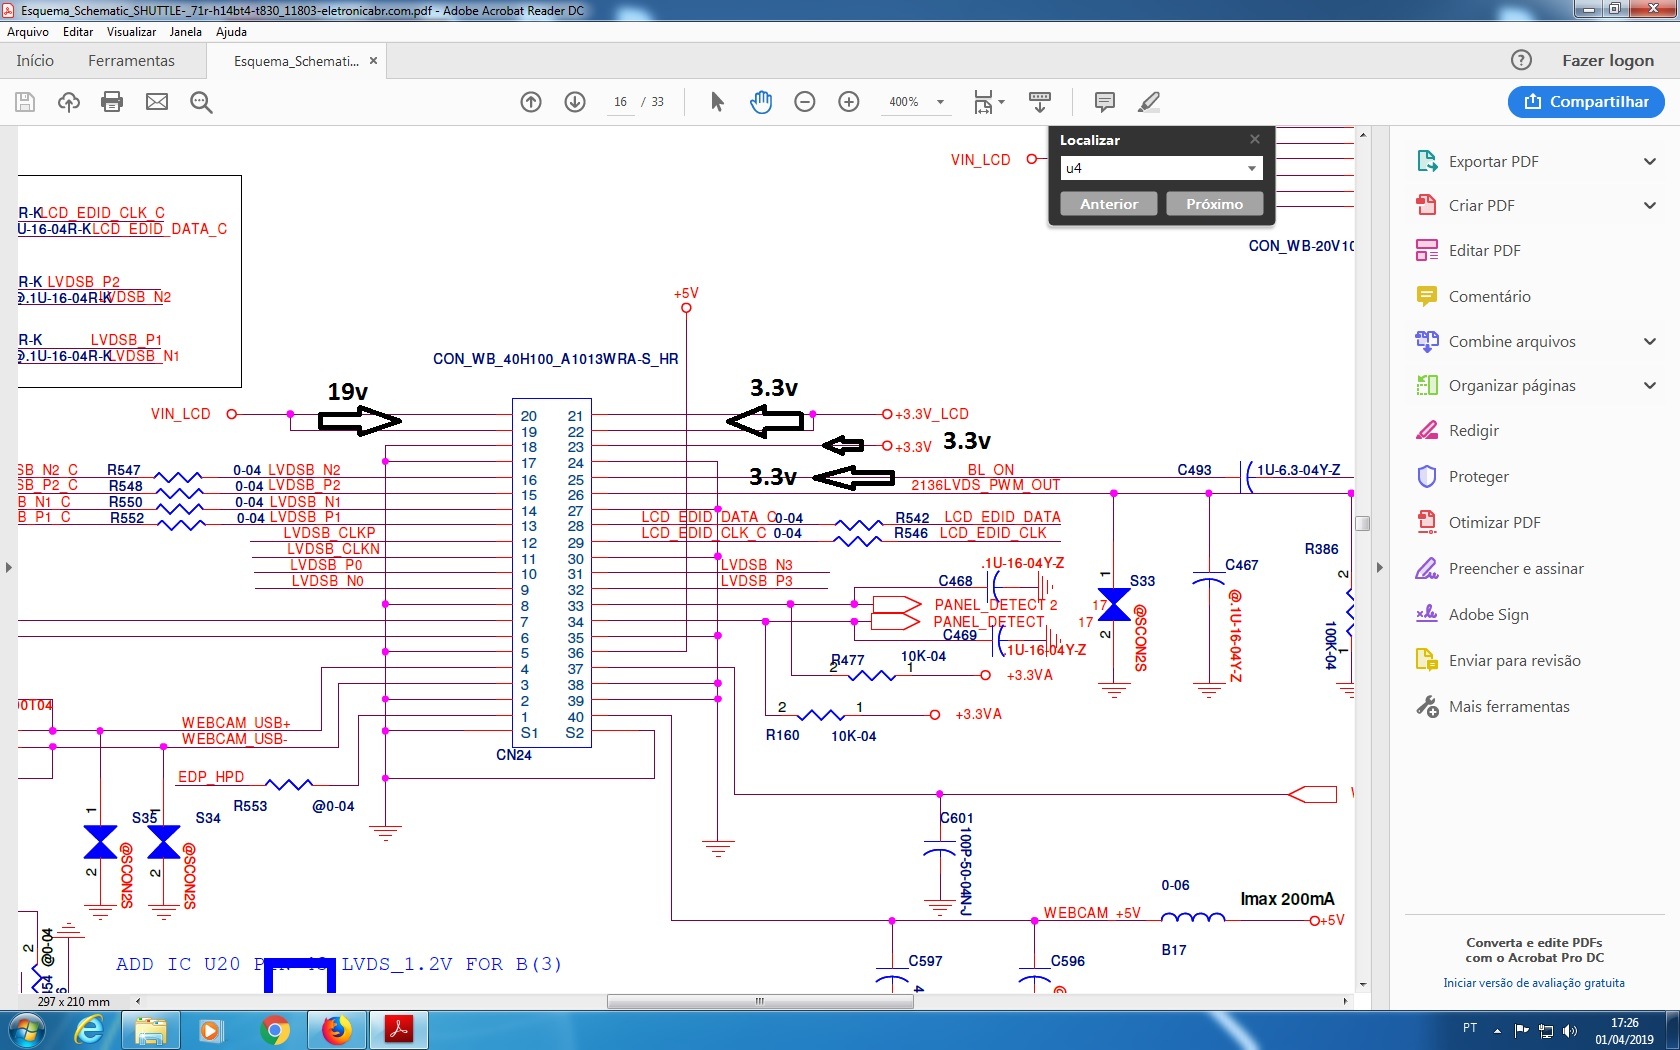1680x1050 pixels.
Task: Click Fazer logon
Action: [1608, 60]
